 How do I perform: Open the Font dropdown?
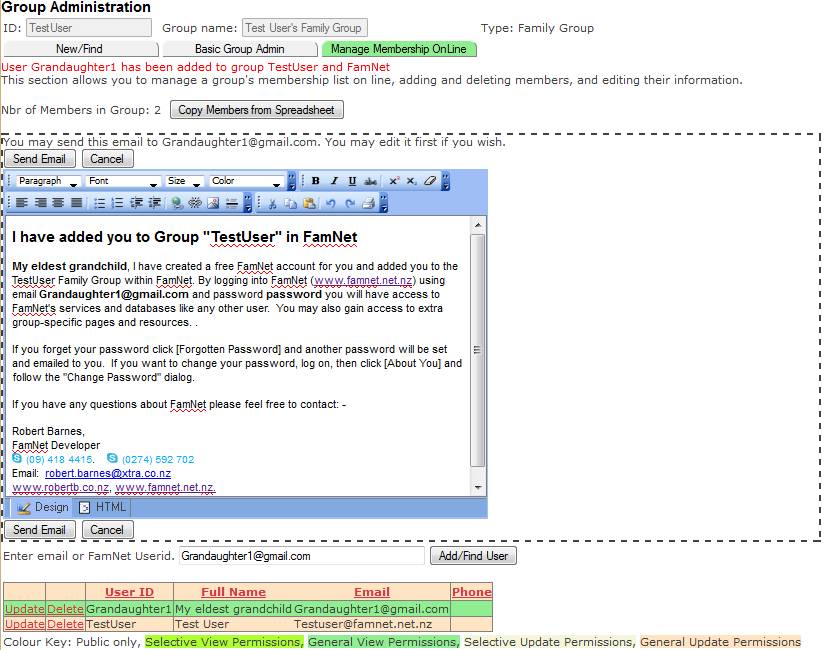123,181
